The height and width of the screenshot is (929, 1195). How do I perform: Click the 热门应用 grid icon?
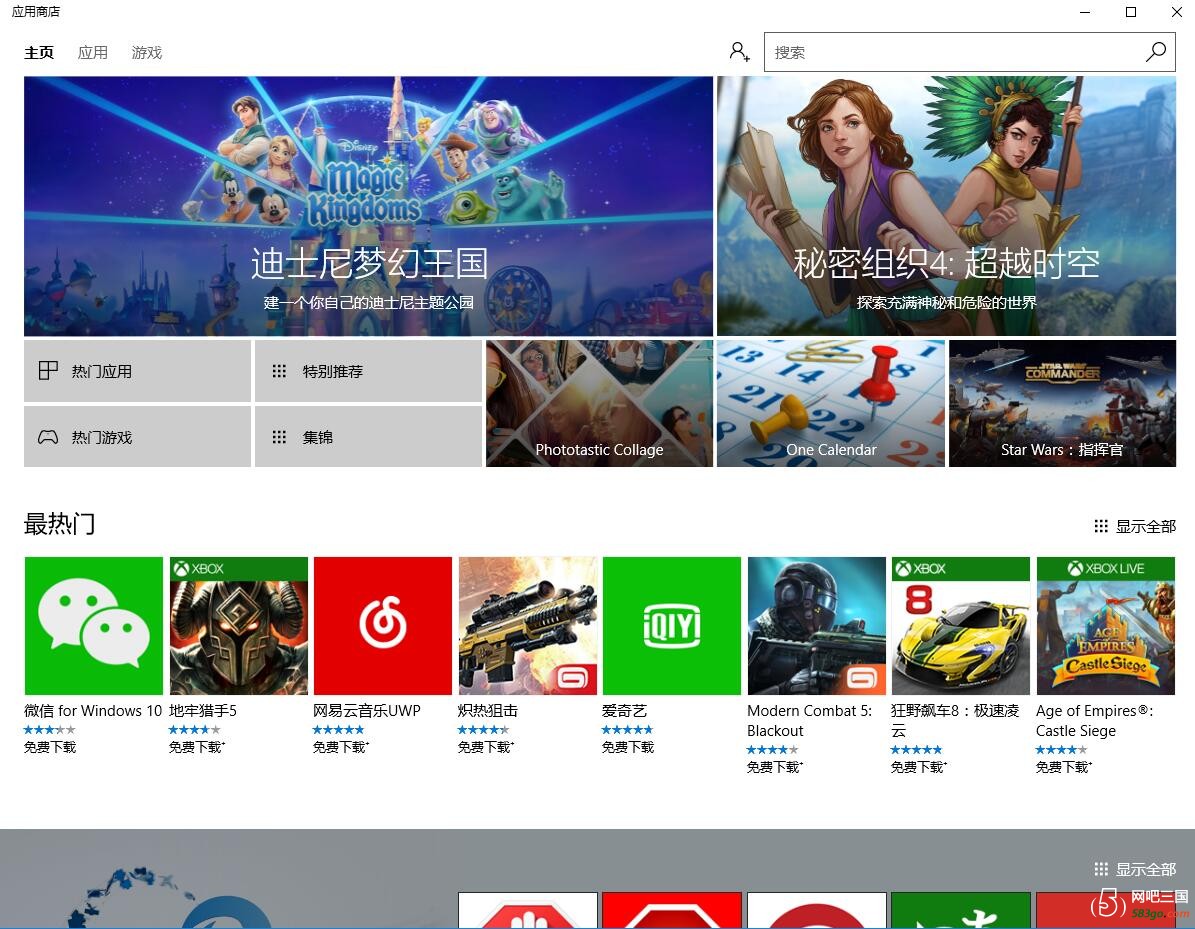coord(48,371)
